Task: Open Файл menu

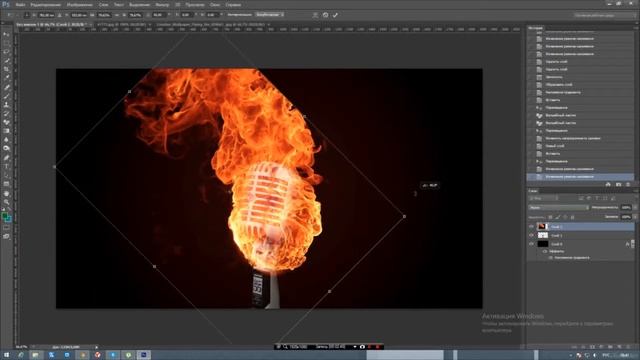Action: (x=20, y=5)
